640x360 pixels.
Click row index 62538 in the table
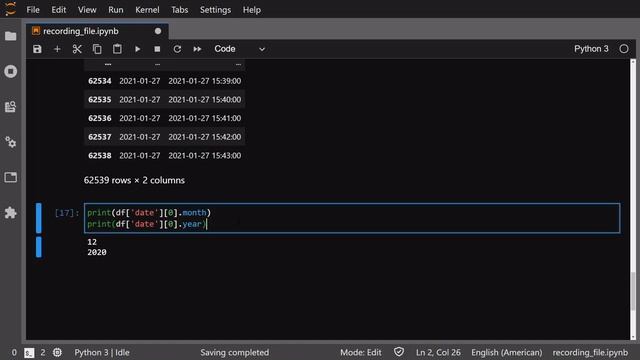(100, 156)
